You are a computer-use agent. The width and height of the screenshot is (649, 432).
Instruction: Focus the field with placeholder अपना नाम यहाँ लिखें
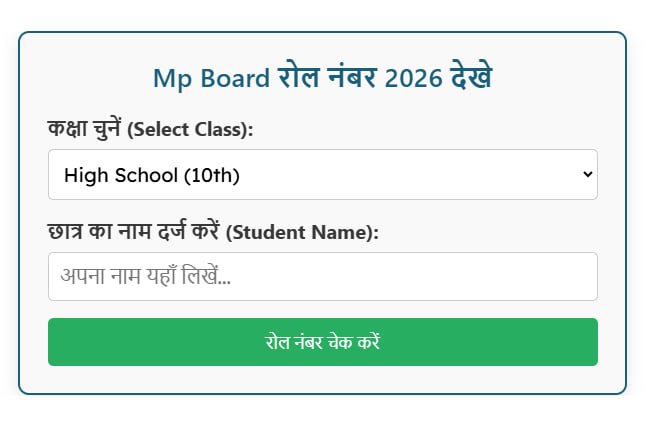tap(322, 276)
